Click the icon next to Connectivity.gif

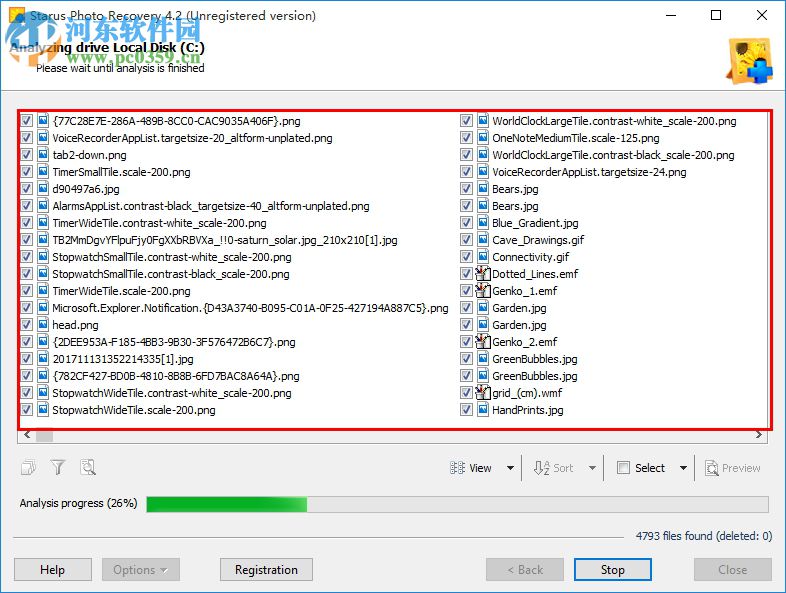coord(483,257)
